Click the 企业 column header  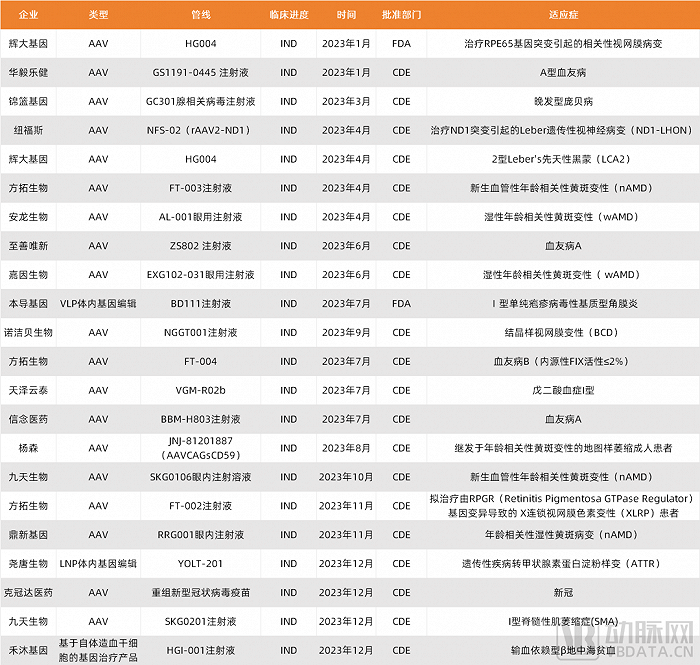[x=28, y=15]
